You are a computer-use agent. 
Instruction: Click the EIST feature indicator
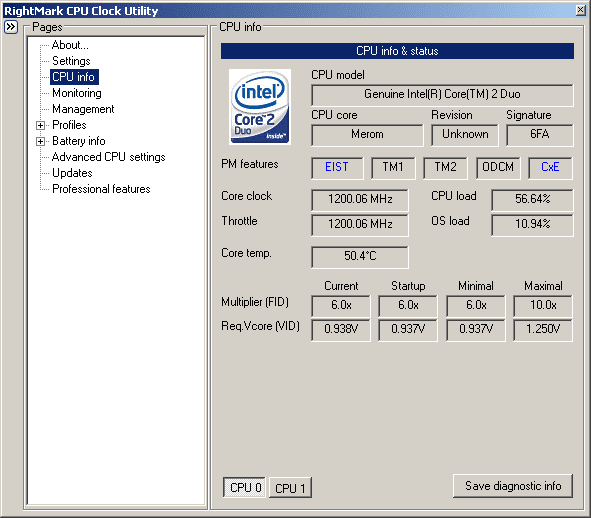(337, 167)
